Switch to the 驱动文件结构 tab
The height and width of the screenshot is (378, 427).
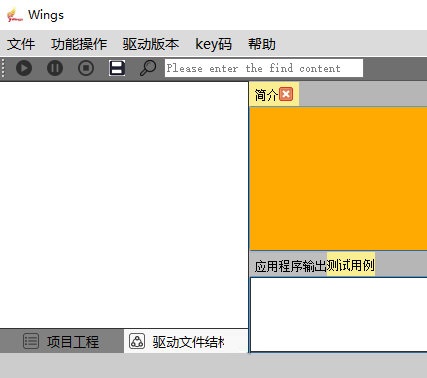click(x=186, y=341)
